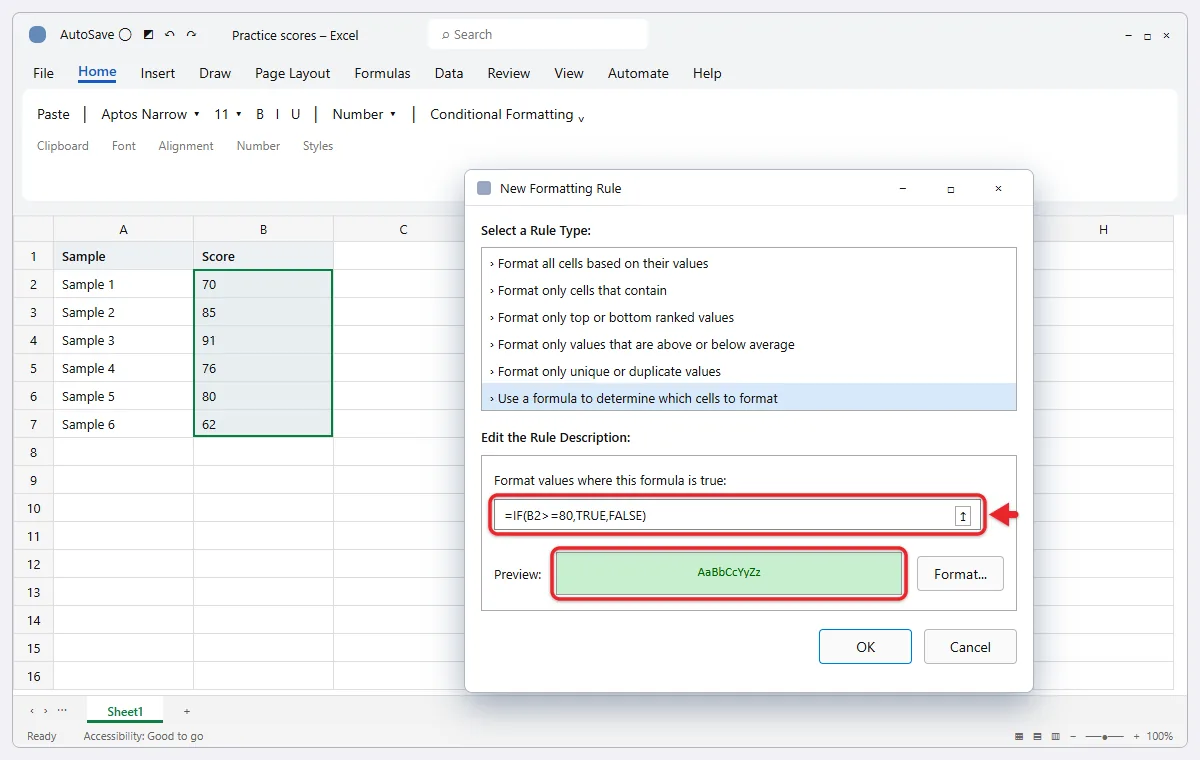Image resolution: width=1200 pixels, height=760 pixels.
Task: Switch to the Insert tab
Action: (158, 73)
